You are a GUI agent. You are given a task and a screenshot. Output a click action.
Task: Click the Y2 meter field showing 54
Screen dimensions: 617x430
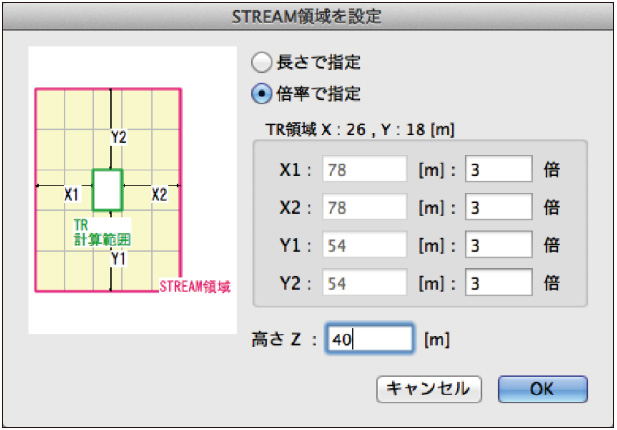pos(364,284)
